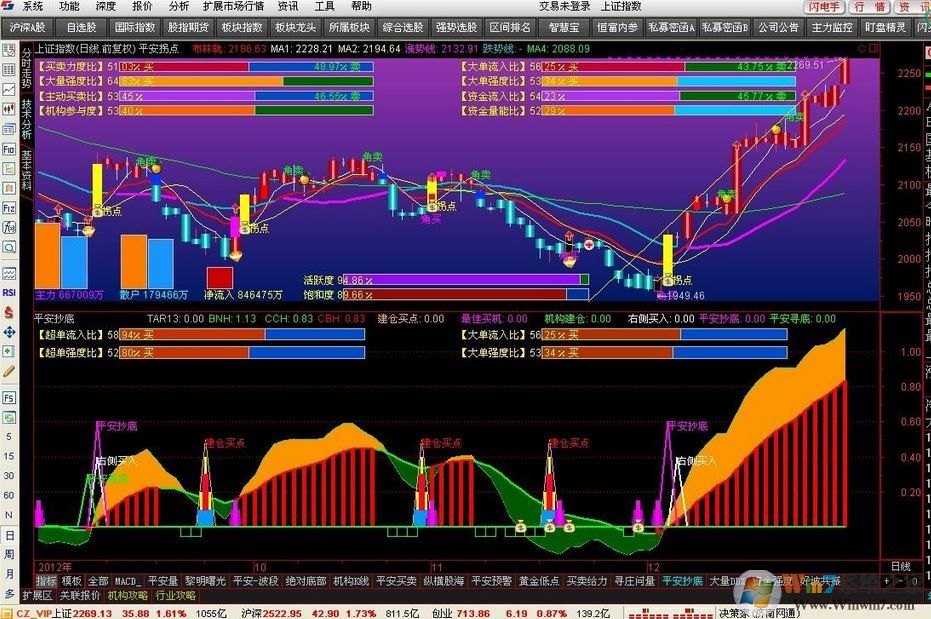This screenshot has height=619, width=931.
Task: Switch to 技术分析 vertical tab
Action: pyautogui.click(x=27, y=119)
